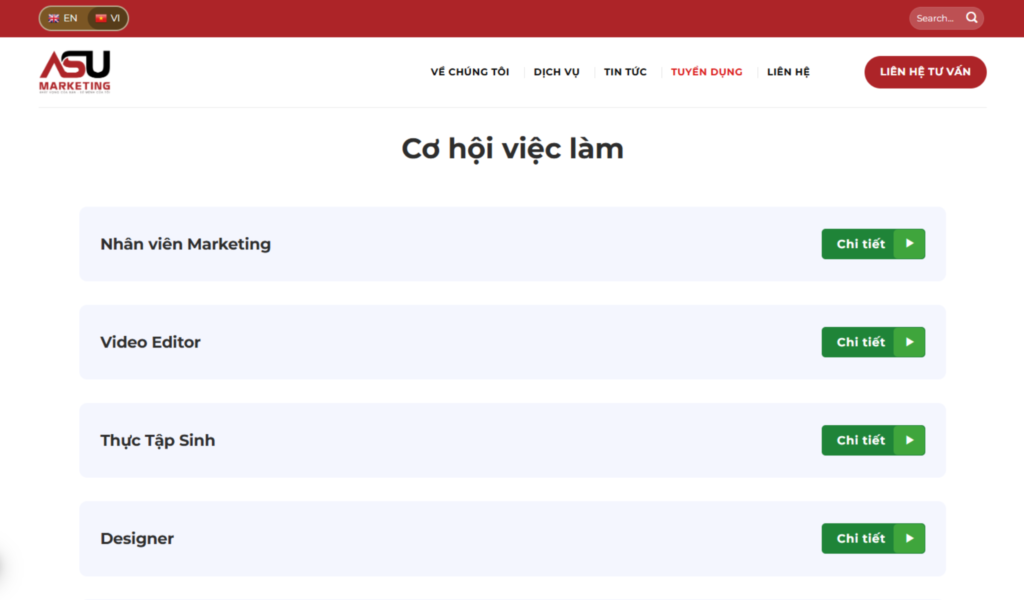Click the play arrow on Designer row

909,538
